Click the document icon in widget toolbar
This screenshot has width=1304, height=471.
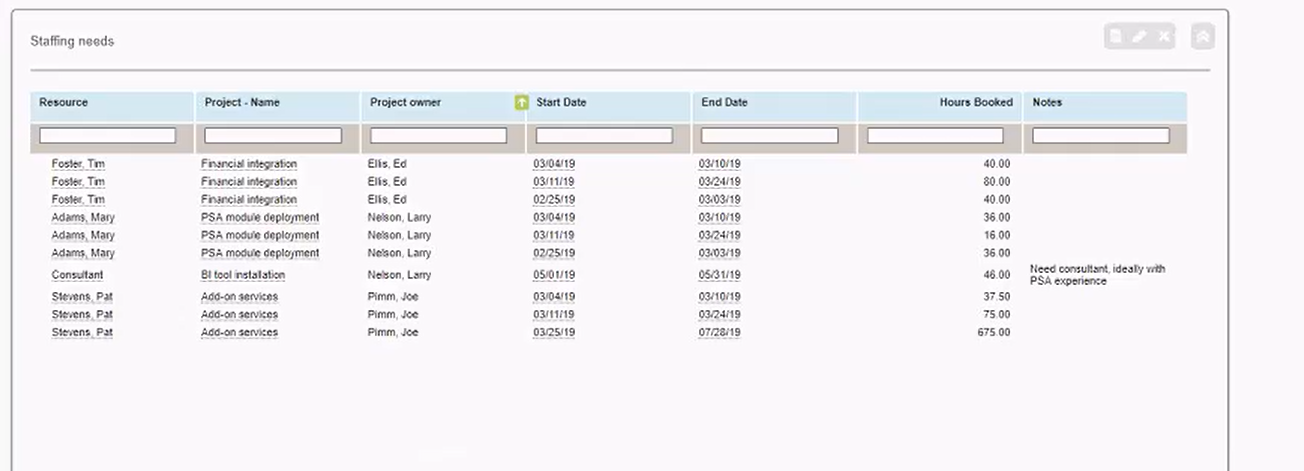click(x=1116, y=37)
